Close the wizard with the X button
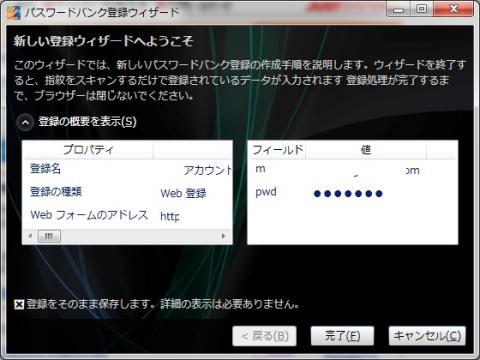Screen dimensions: 480x360 pyautogui.click(x=454, y=9)
